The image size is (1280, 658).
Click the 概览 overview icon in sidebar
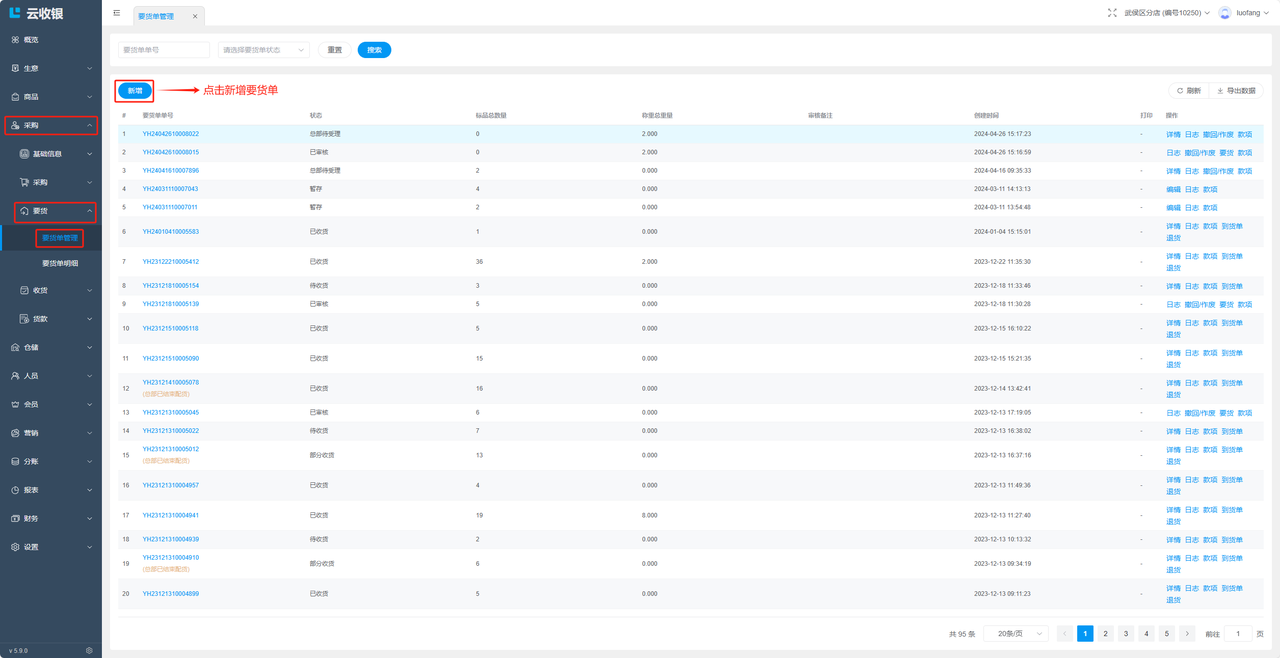15,40
